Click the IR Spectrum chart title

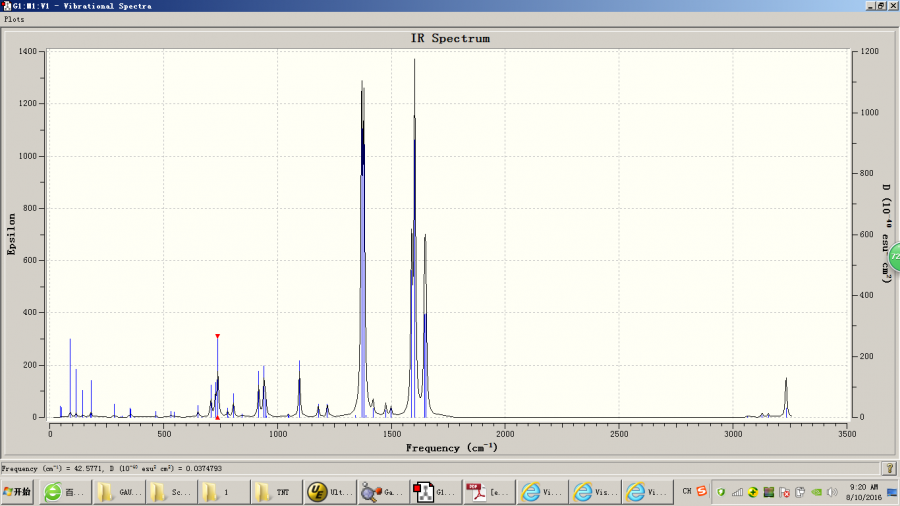pyautogui.click(x=450, y=38)
